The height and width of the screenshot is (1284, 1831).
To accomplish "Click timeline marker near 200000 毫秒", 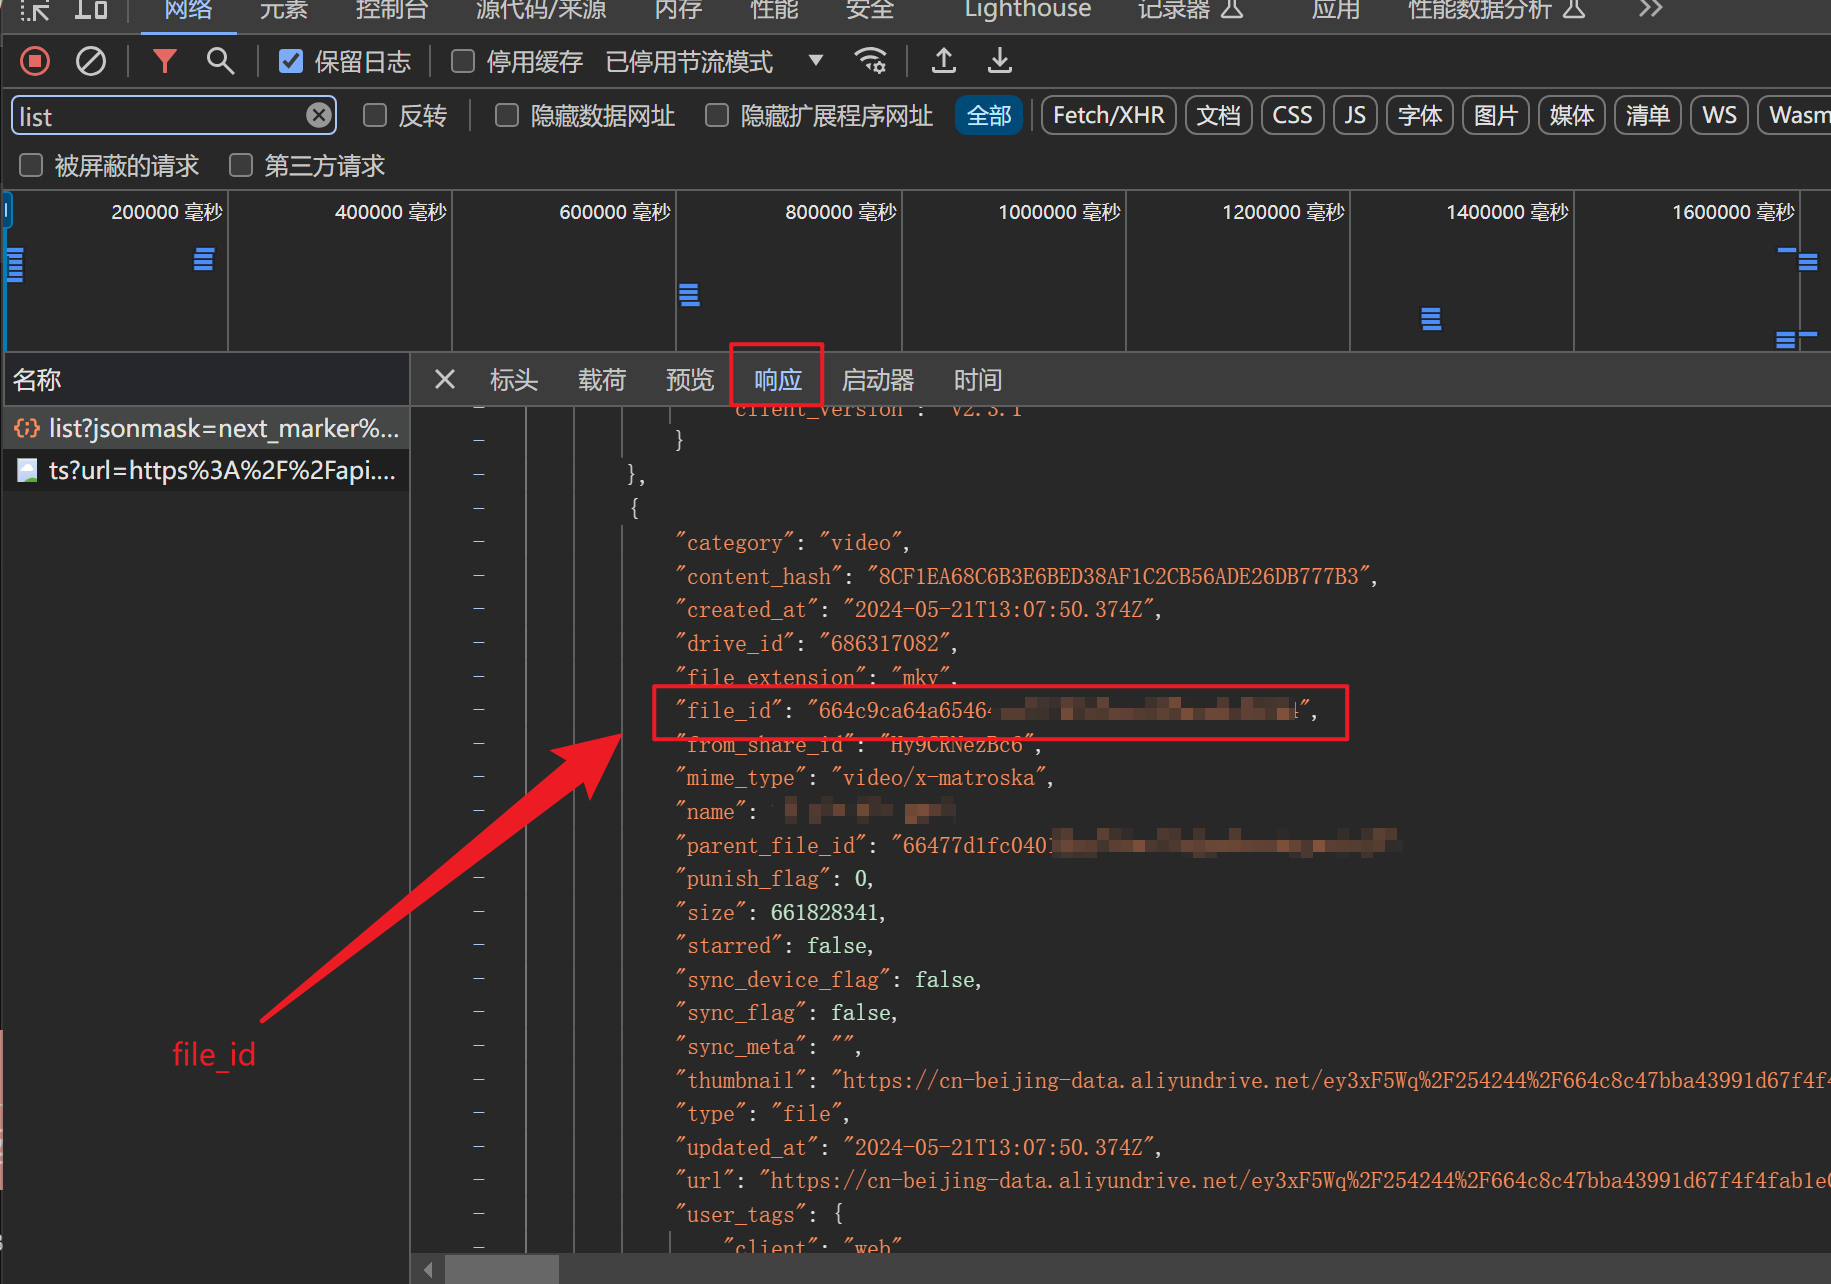I will [203, 259].
